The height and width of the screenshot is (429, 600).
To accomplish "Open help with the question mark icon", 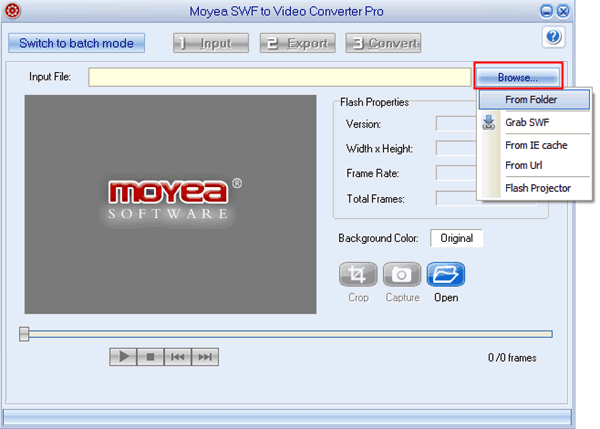I will tap(553, 37).
